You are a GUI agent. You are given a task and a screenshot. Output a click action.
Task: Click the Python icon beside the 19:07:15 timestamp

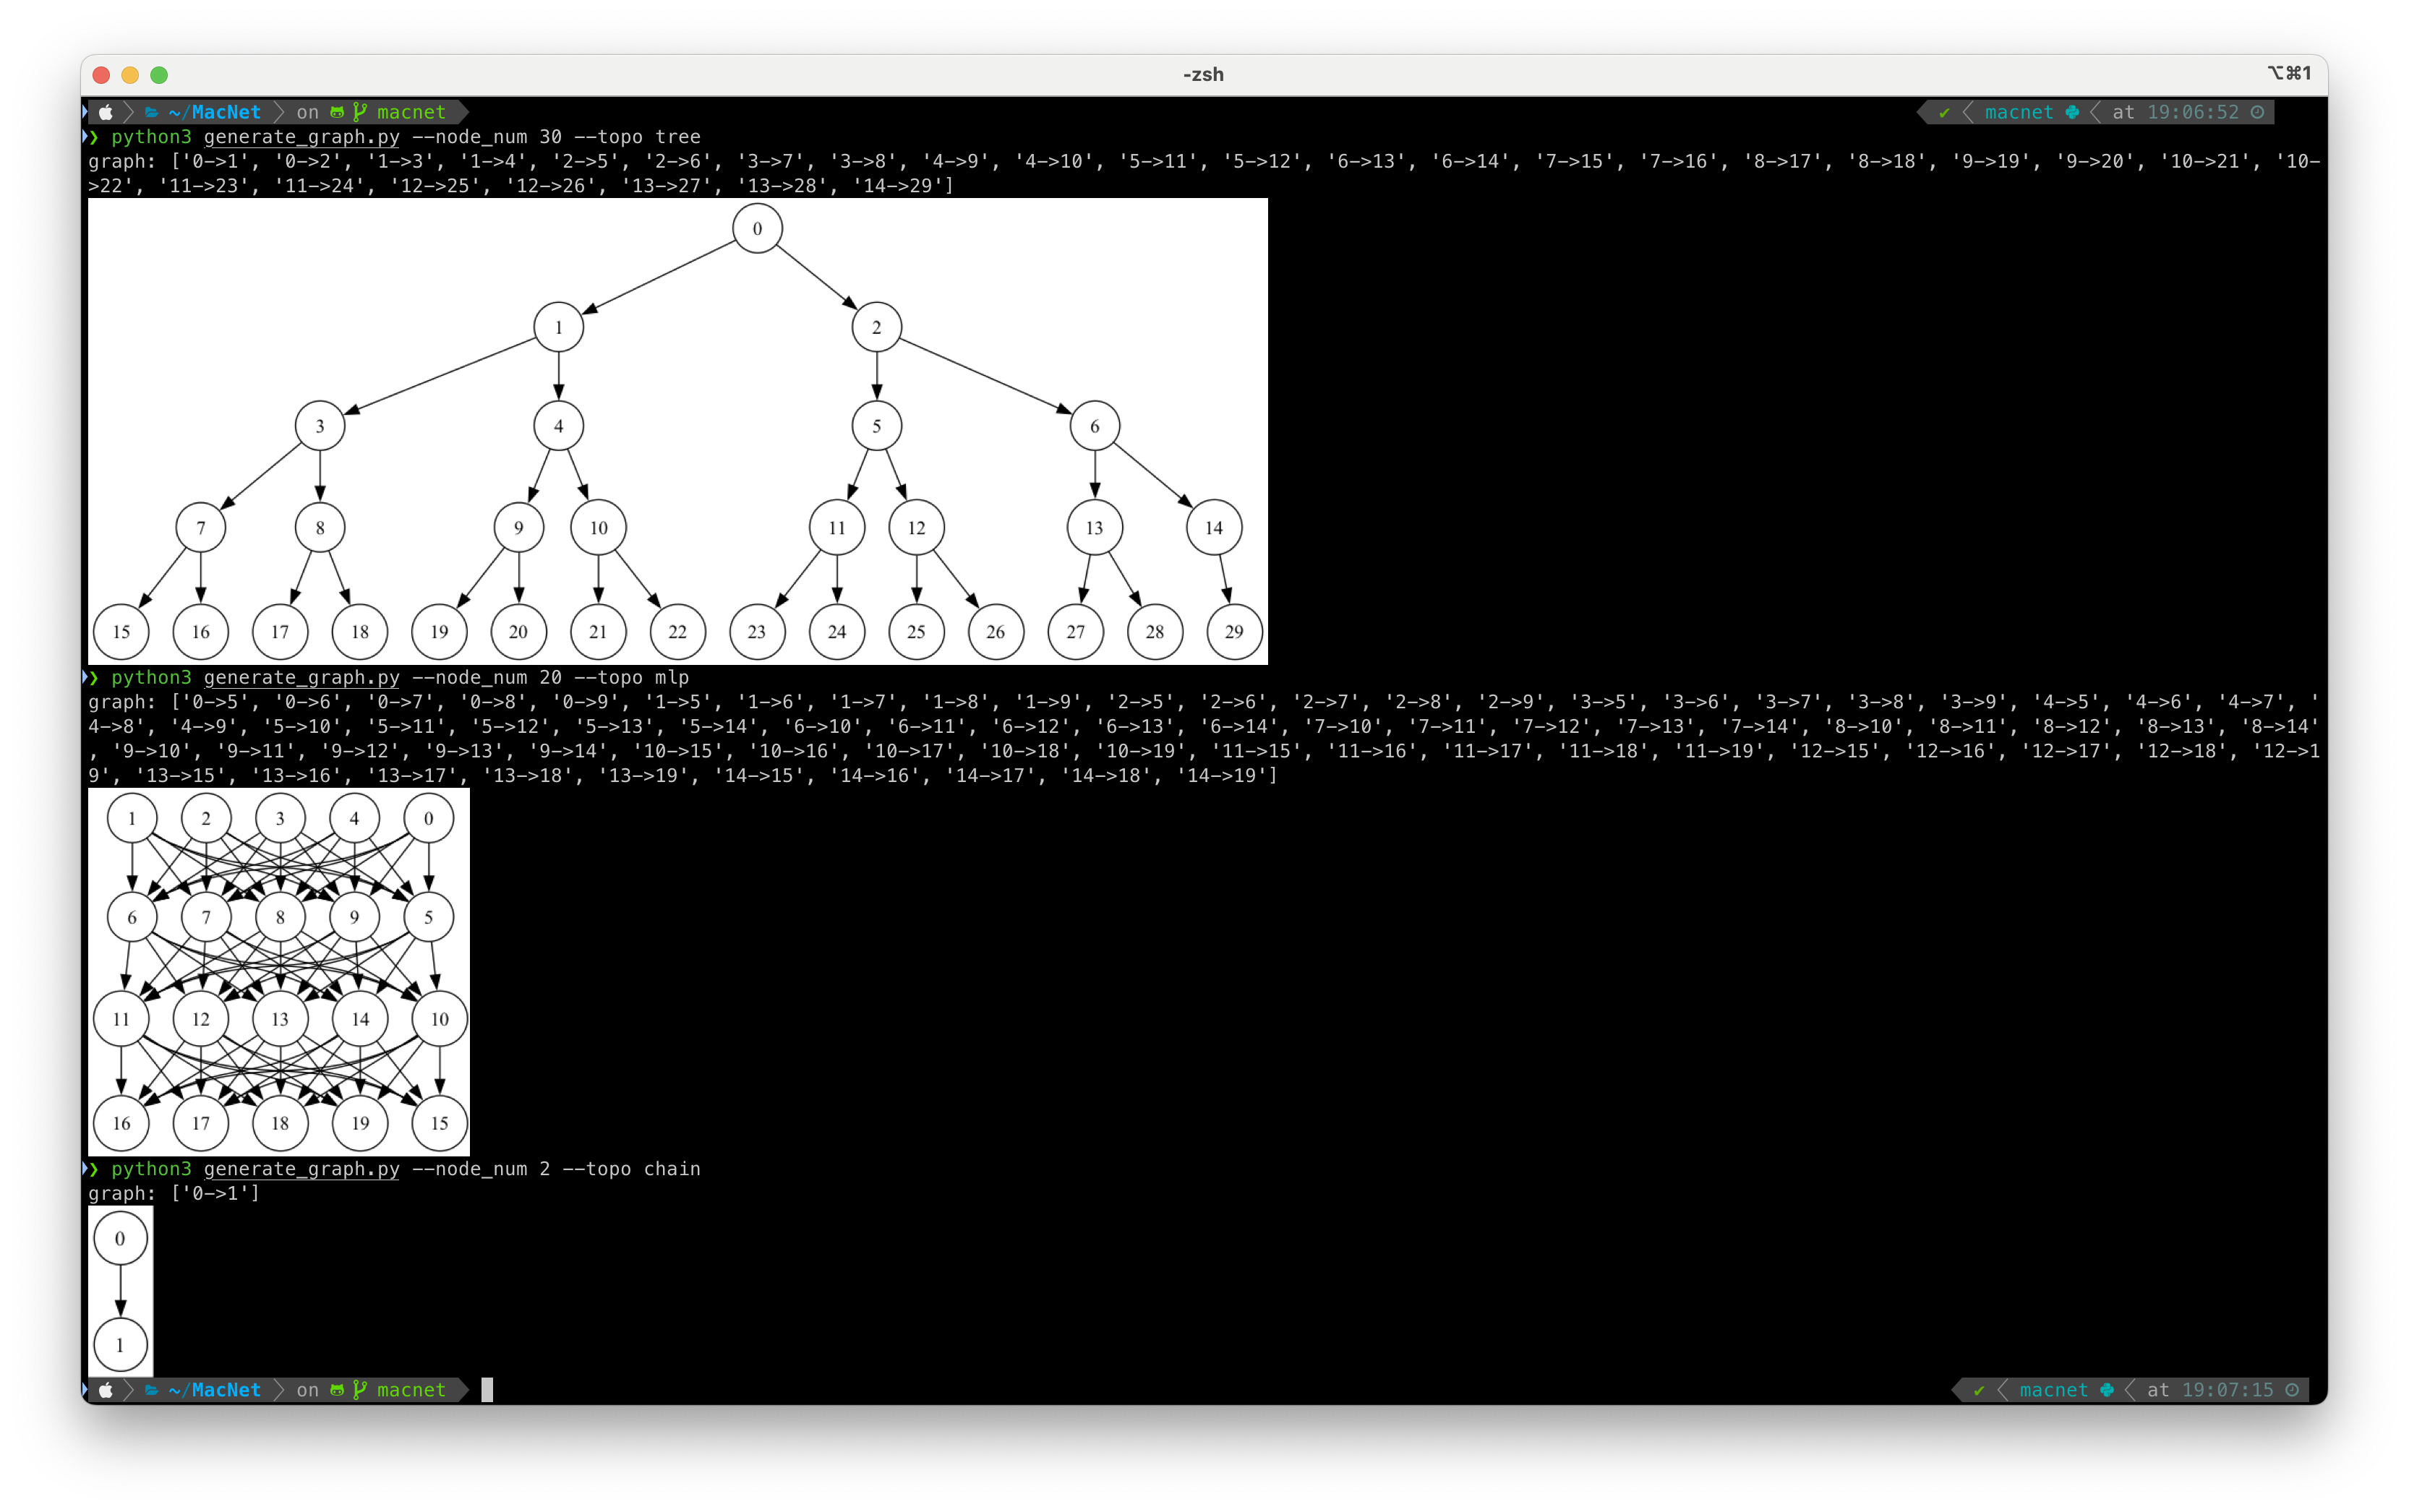click(2107, 1390)
